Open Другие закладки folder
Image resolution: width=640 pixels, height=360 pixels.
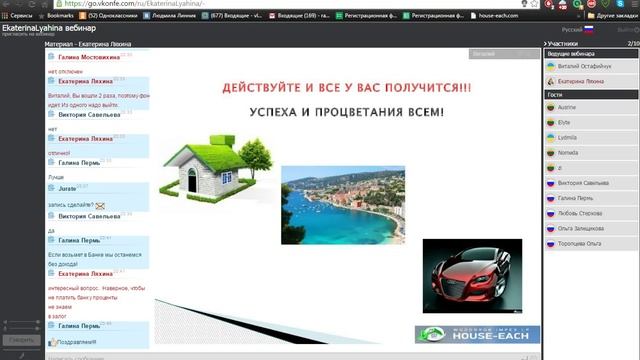613,16
